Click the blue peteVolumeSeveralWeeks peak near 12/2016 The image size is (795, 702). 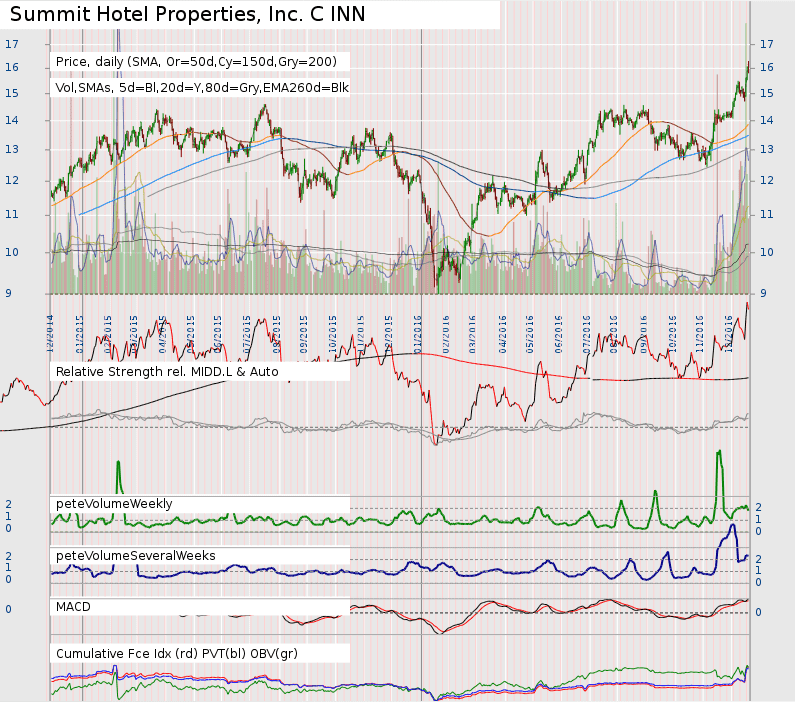[732, 527]
